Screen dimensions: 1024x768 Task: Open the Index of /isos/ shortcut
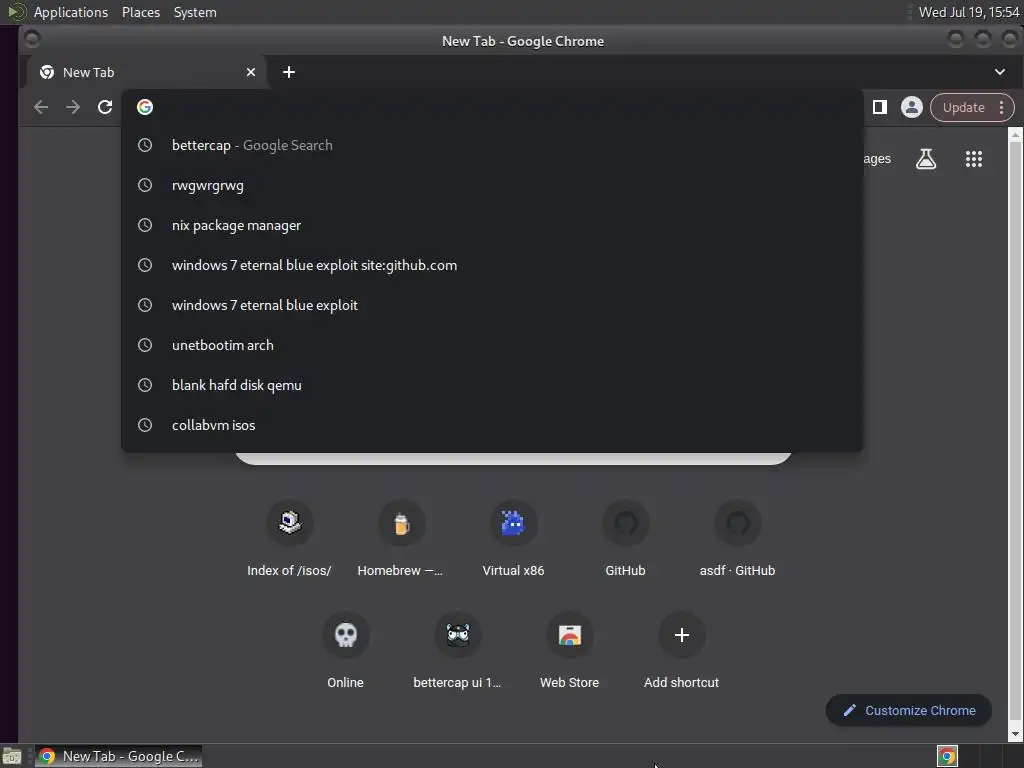pyautogui.click(x=289, y=539)
